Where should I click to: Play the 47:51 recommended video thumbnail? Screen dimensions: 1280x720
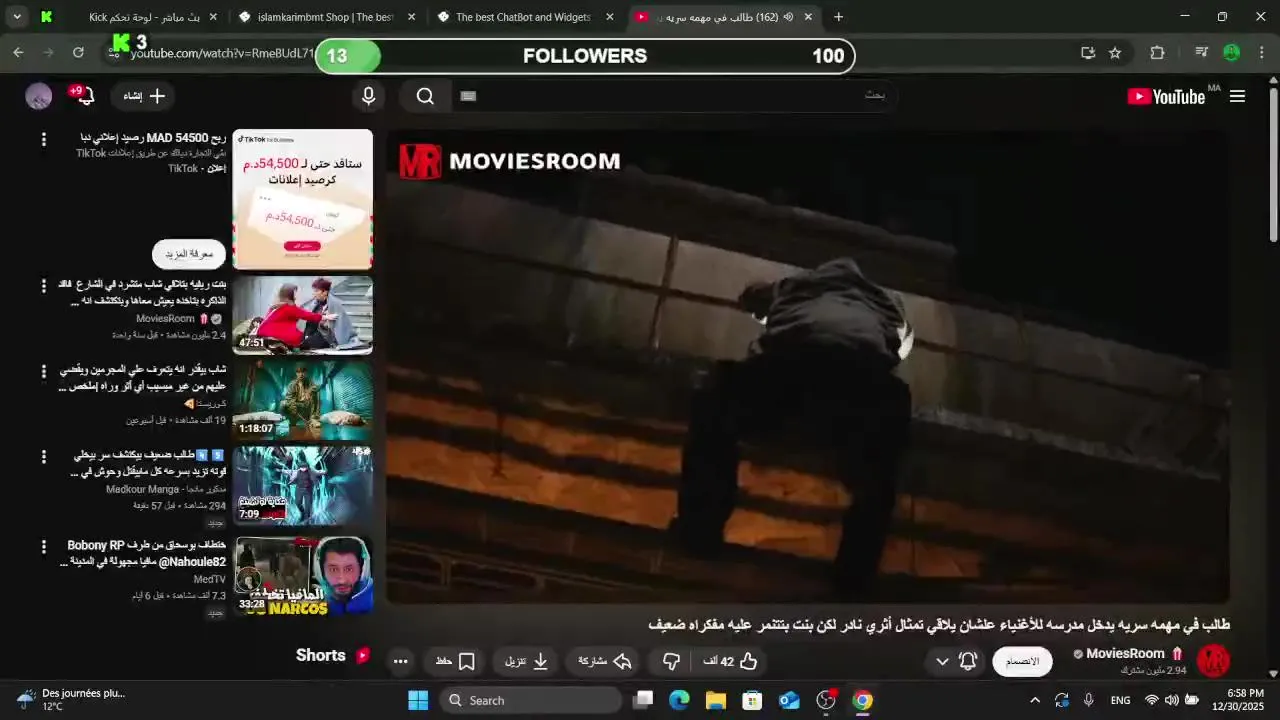[303, 315]
